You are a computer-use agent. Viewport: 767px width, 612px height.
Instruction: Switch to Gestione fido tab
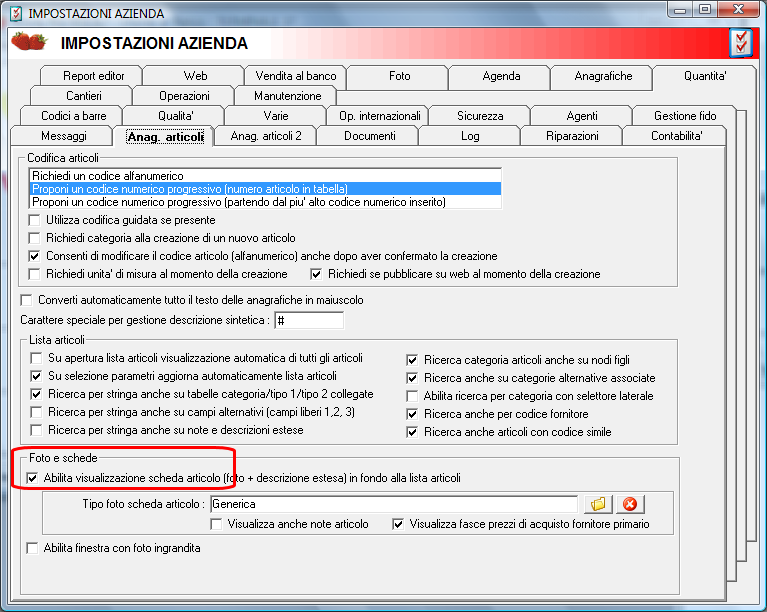click(685, 116)
